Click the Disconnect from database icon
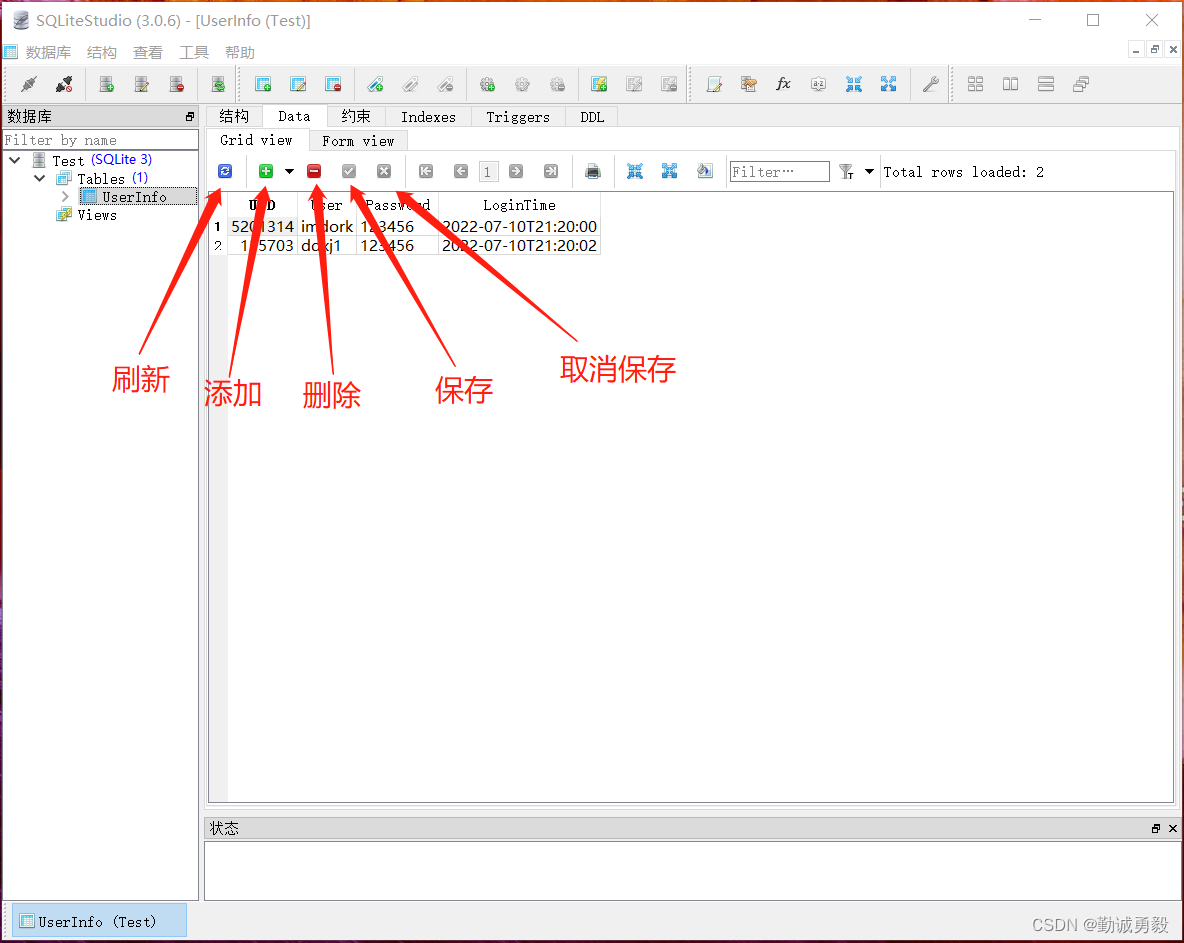Viewport: 1184px width, 943px height. [x=64, y=84]
